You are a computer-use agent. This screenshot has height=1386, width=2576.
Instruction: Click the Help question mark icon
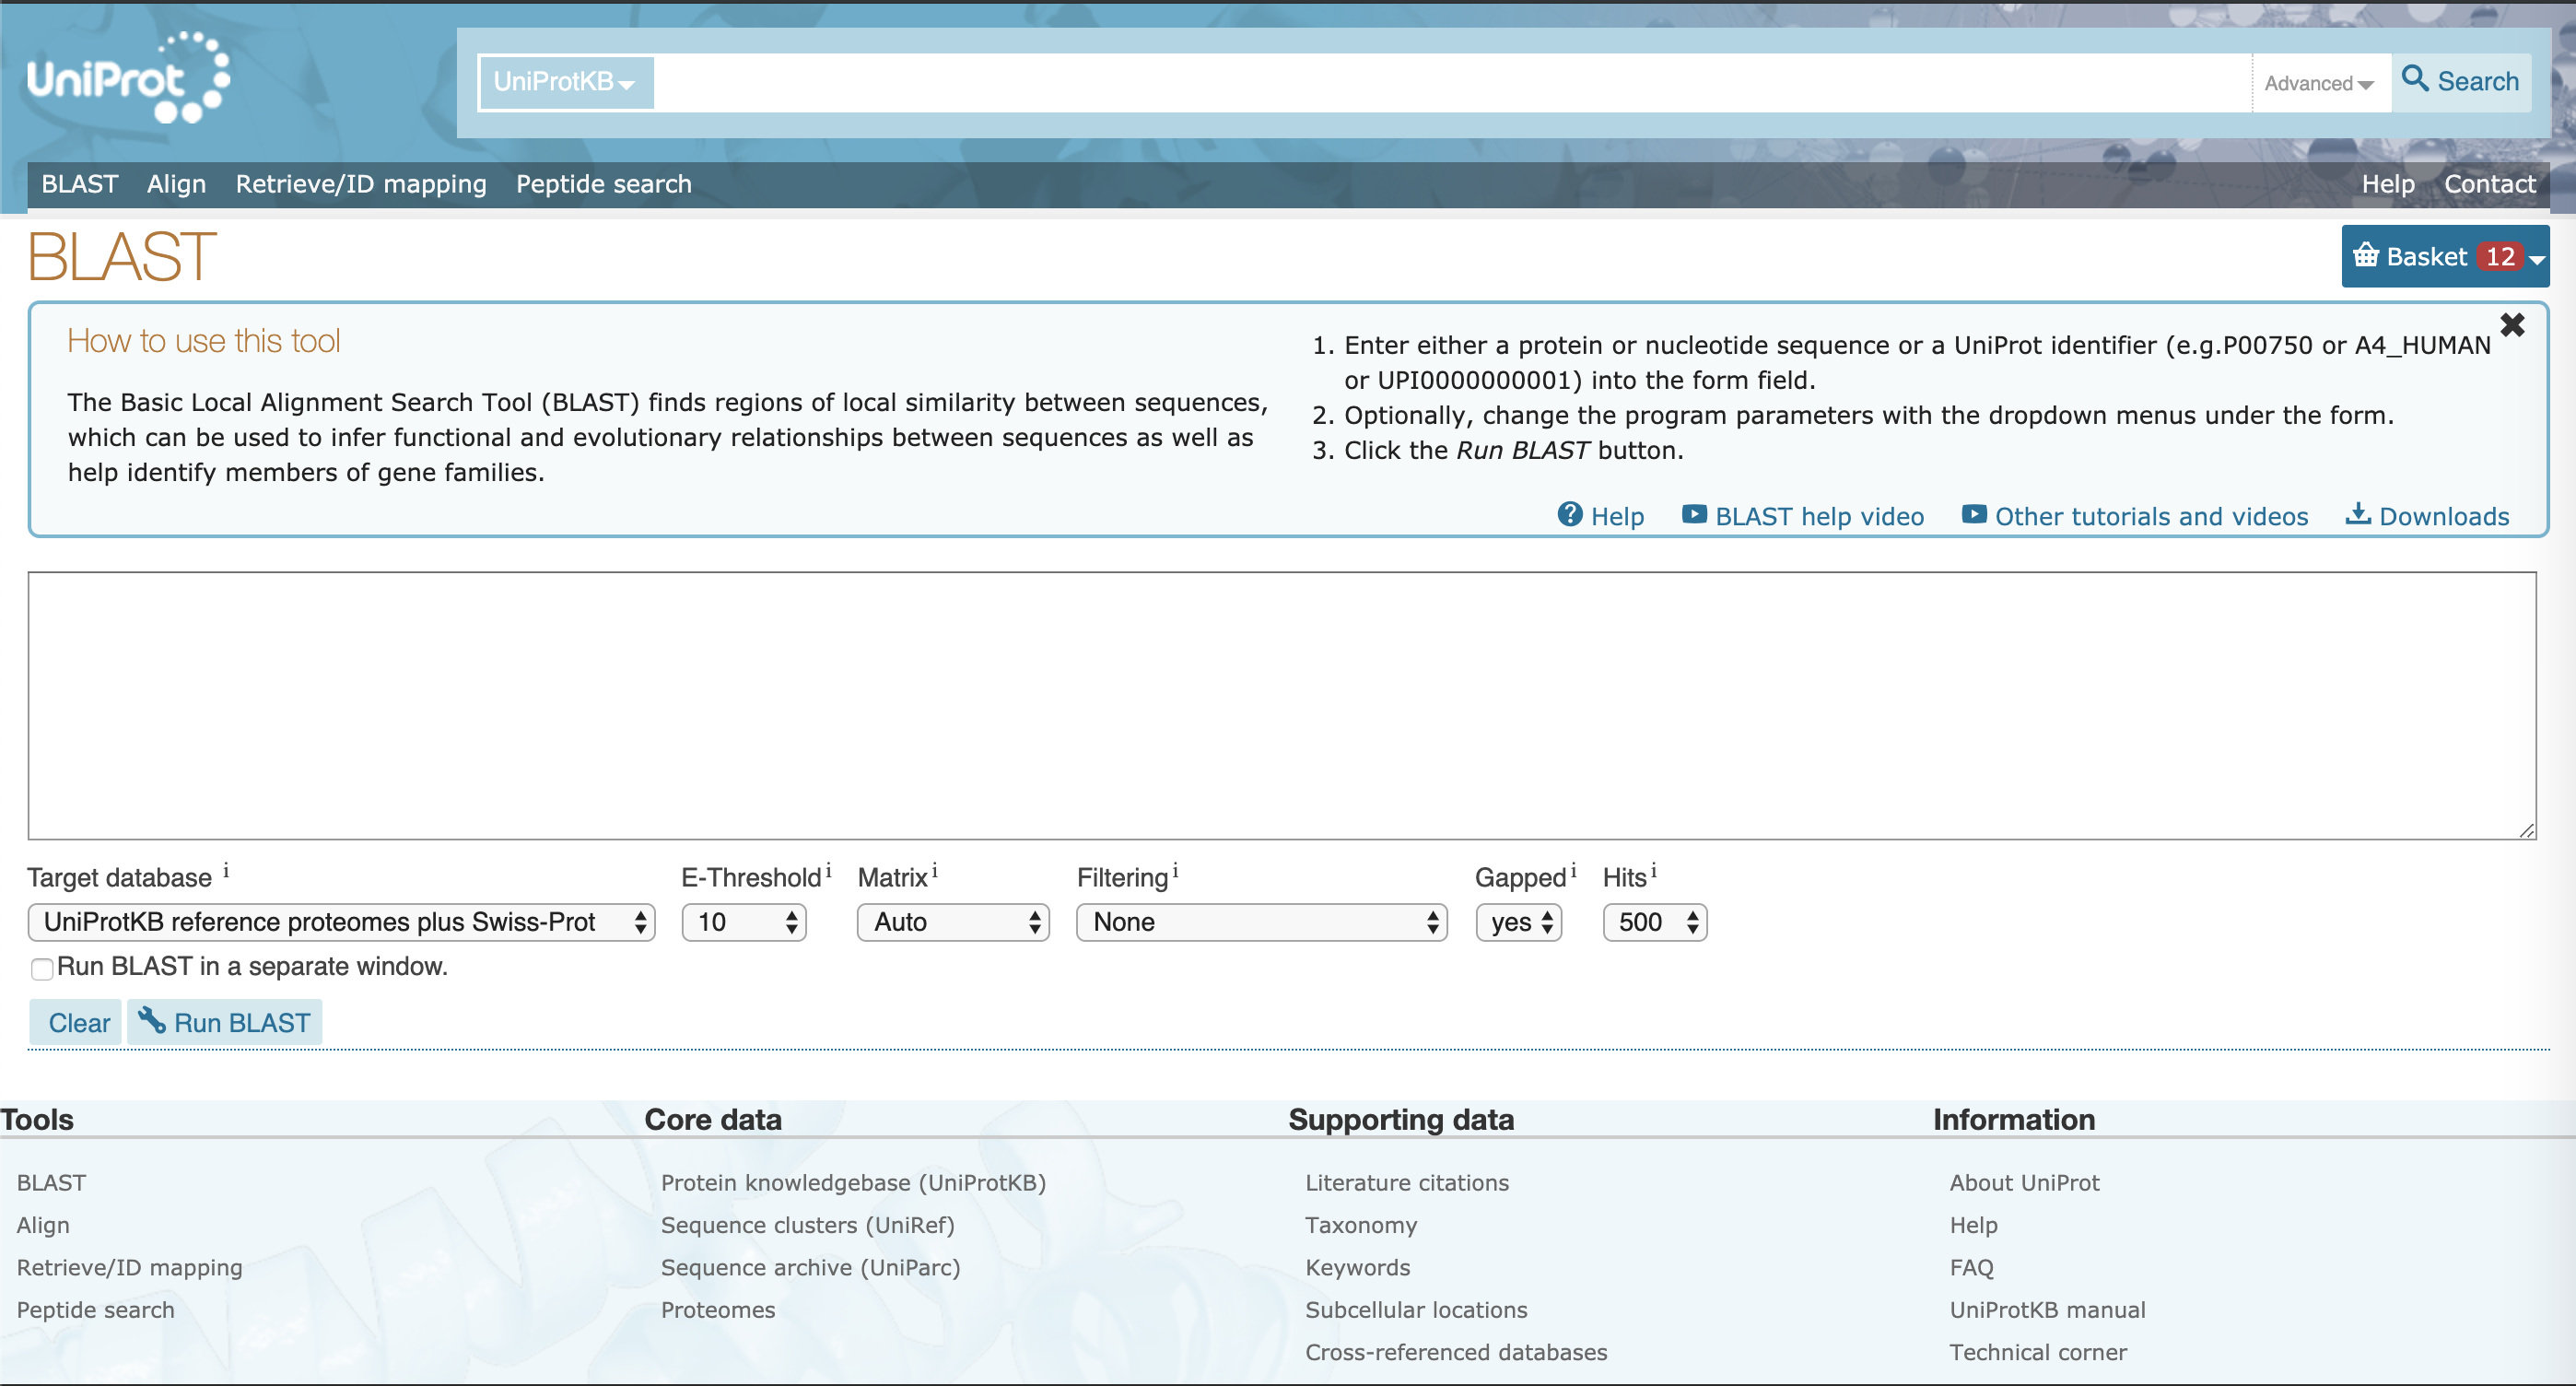[1570, 515]
